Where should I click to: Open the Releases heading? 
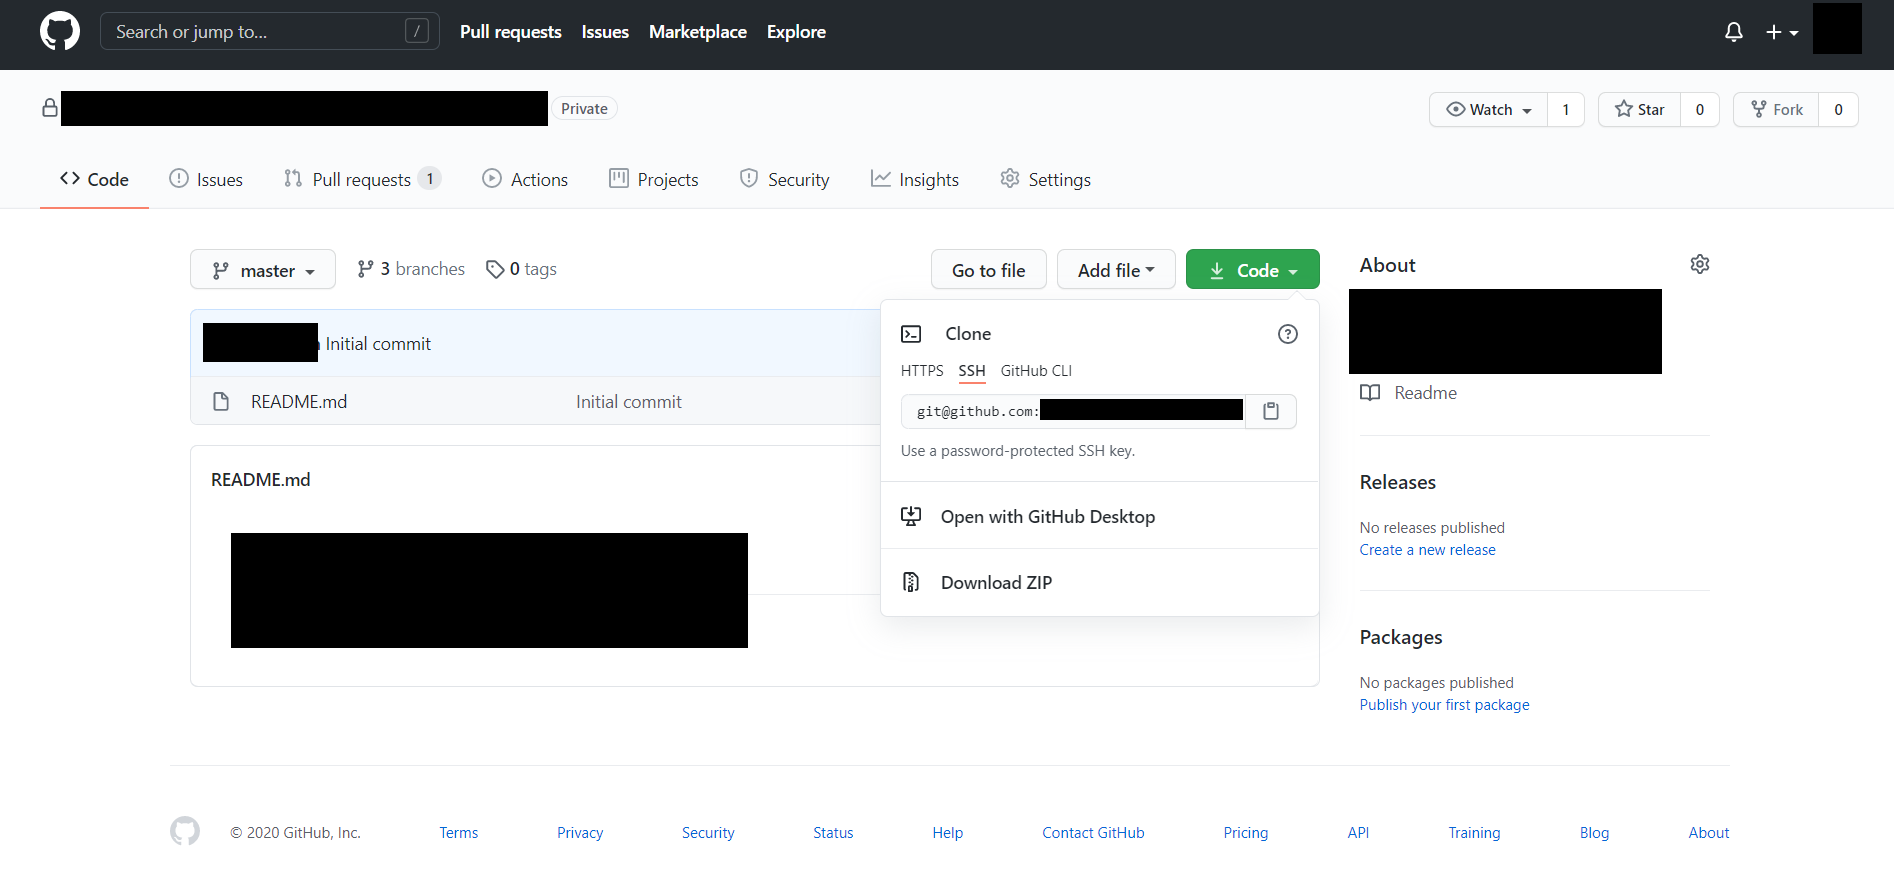tap(1398, 482)
